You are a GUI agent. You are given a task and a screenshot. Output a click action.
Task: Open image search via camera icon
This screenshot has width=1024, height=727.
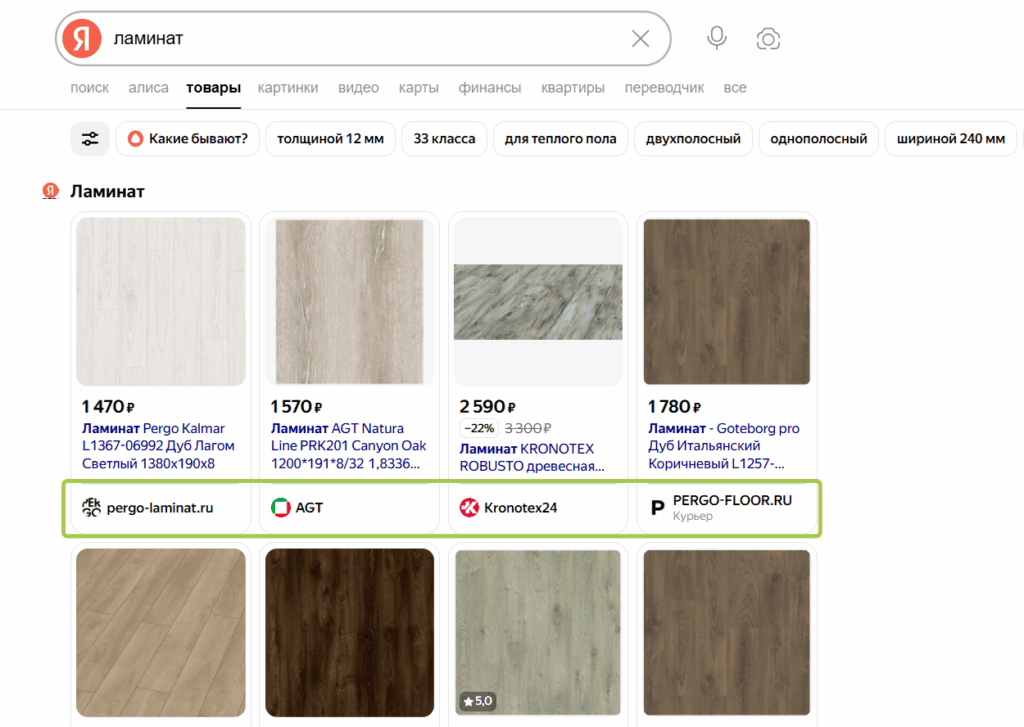click(x=768, y=39)
